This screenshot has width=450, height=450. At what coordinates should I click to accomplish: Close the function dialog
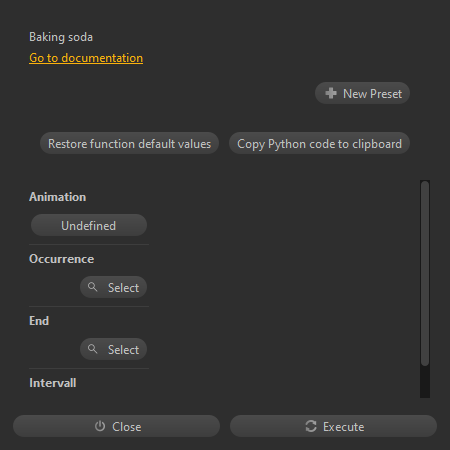tap(116, 426)
